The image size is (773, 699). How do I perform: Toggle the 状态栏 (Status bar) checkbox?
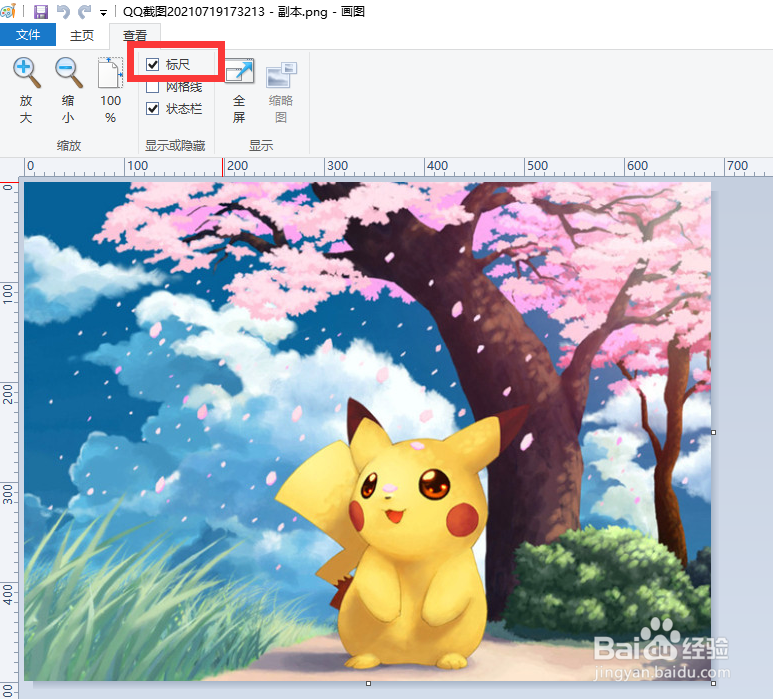[x=153, y=108]
